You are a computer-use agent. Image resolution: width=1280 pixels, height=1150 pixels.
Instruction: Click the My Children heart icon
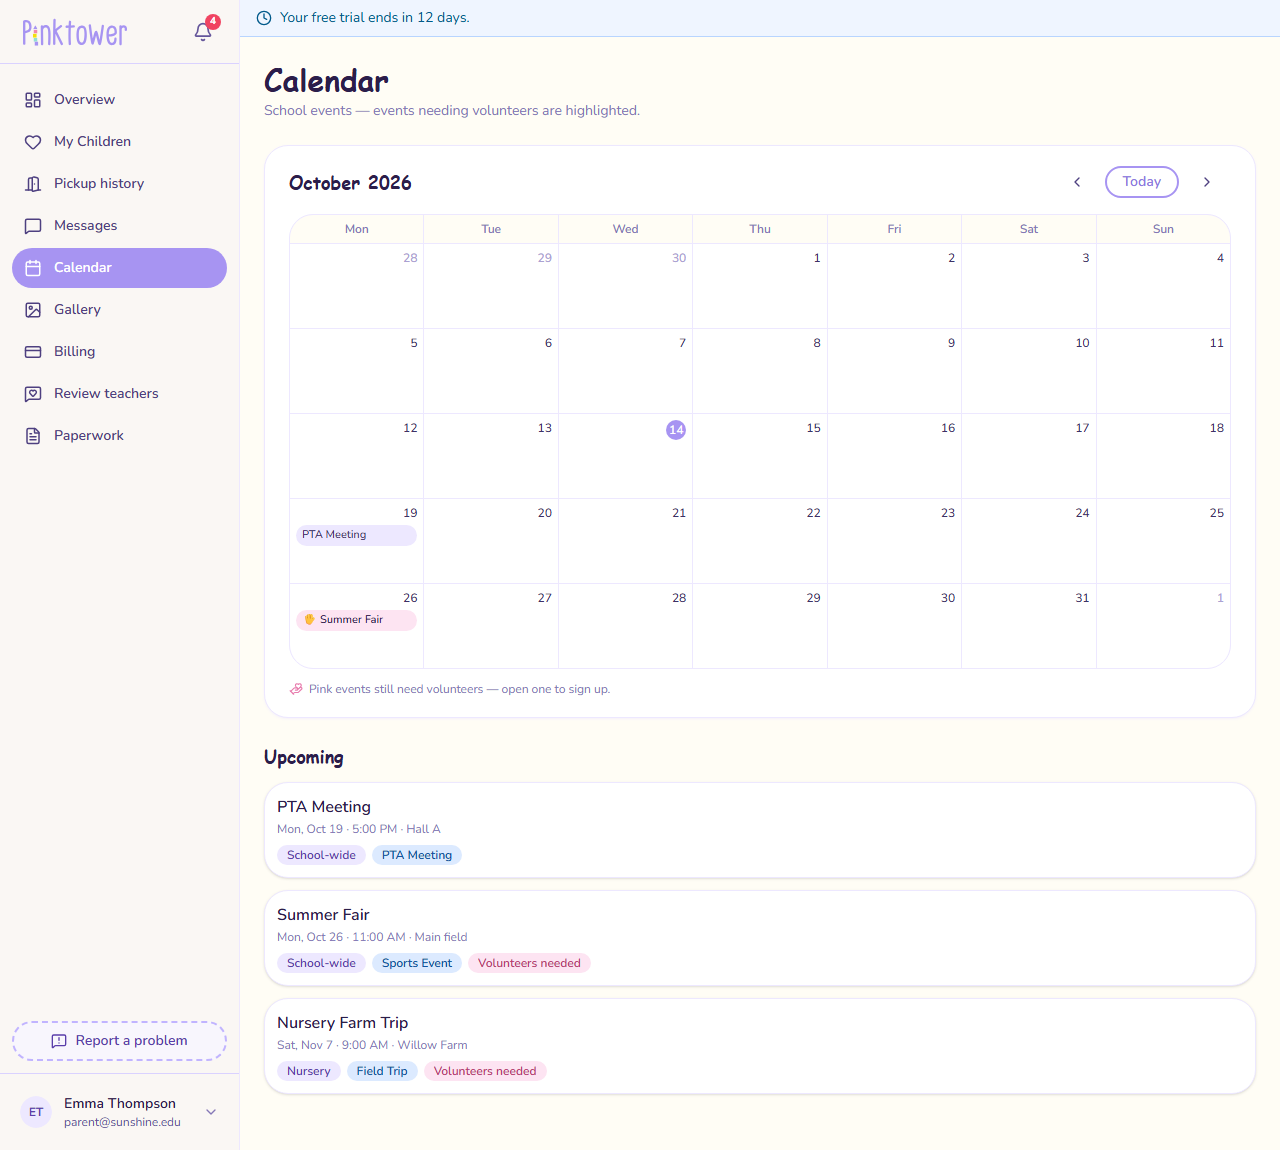click(33, 142)
